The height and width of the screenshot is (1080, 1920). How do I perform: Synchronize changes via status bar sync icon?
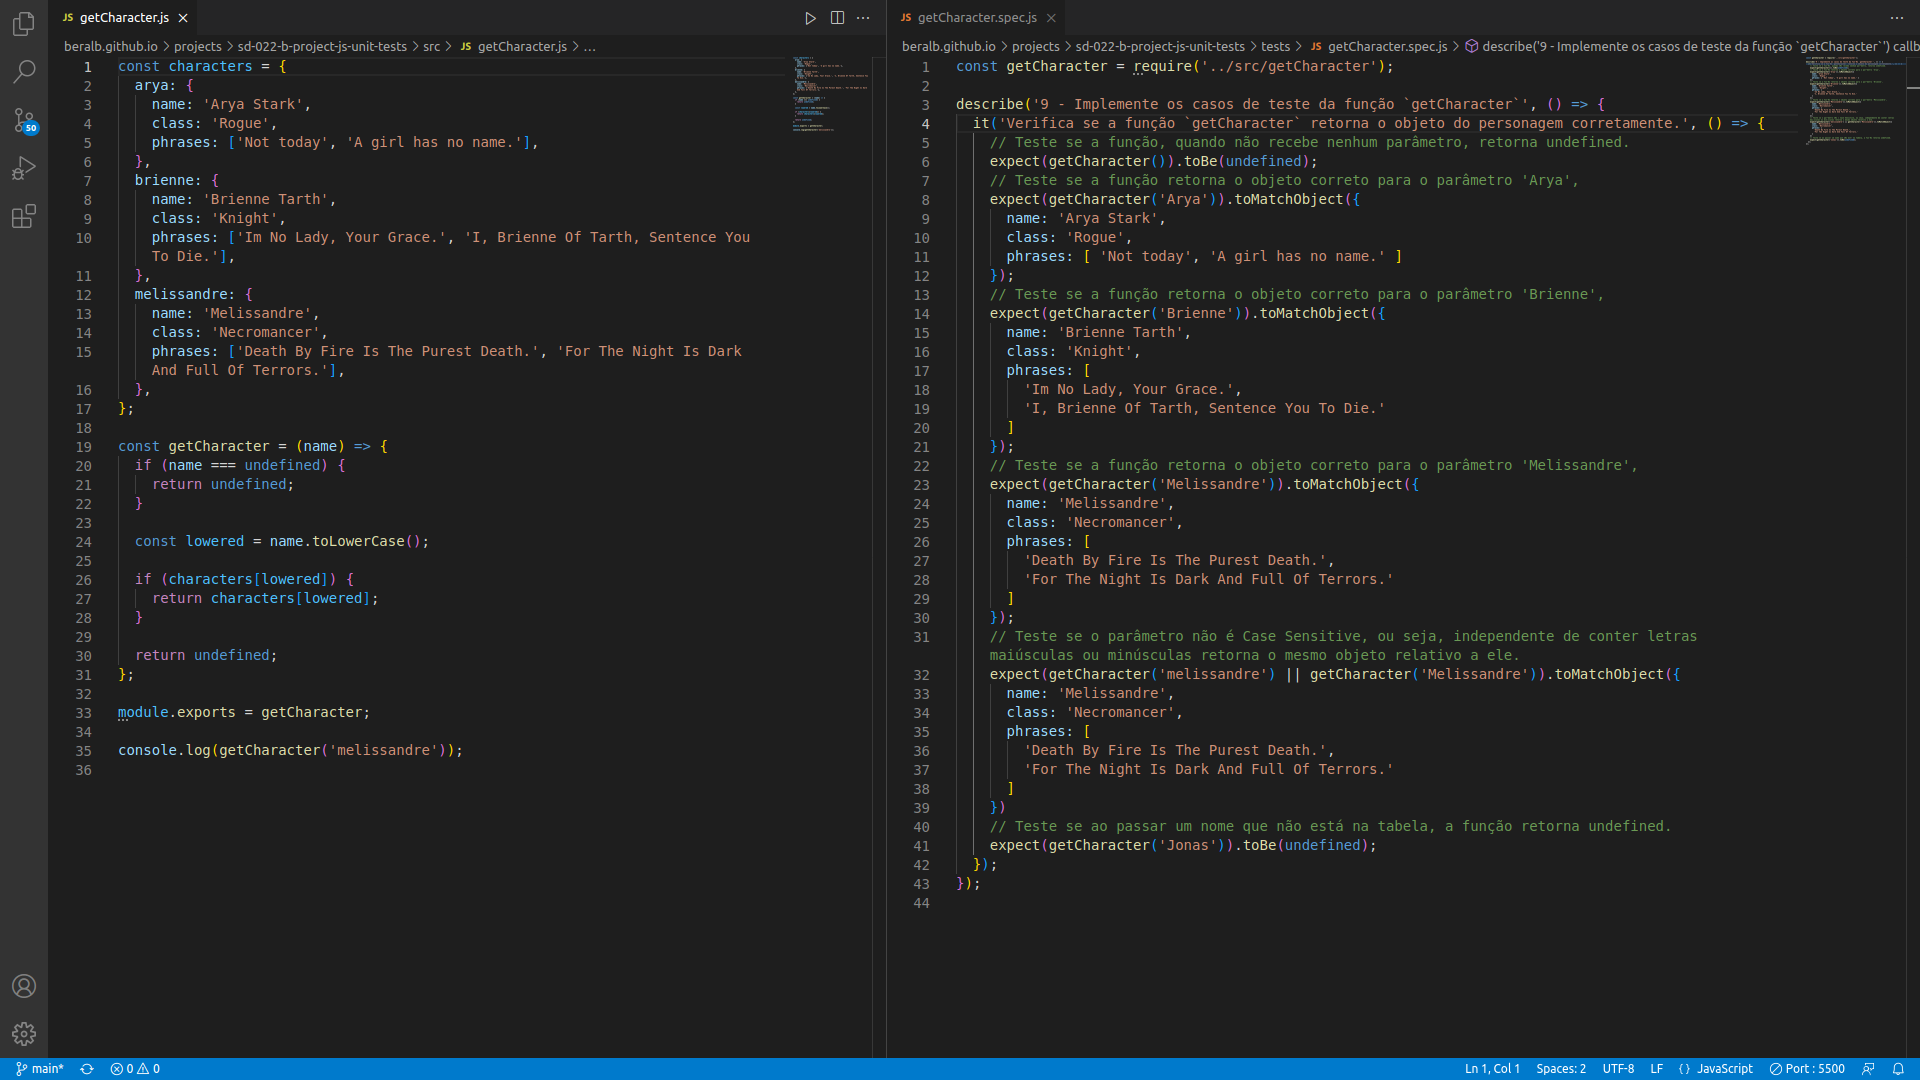(x=87, y=1069)
